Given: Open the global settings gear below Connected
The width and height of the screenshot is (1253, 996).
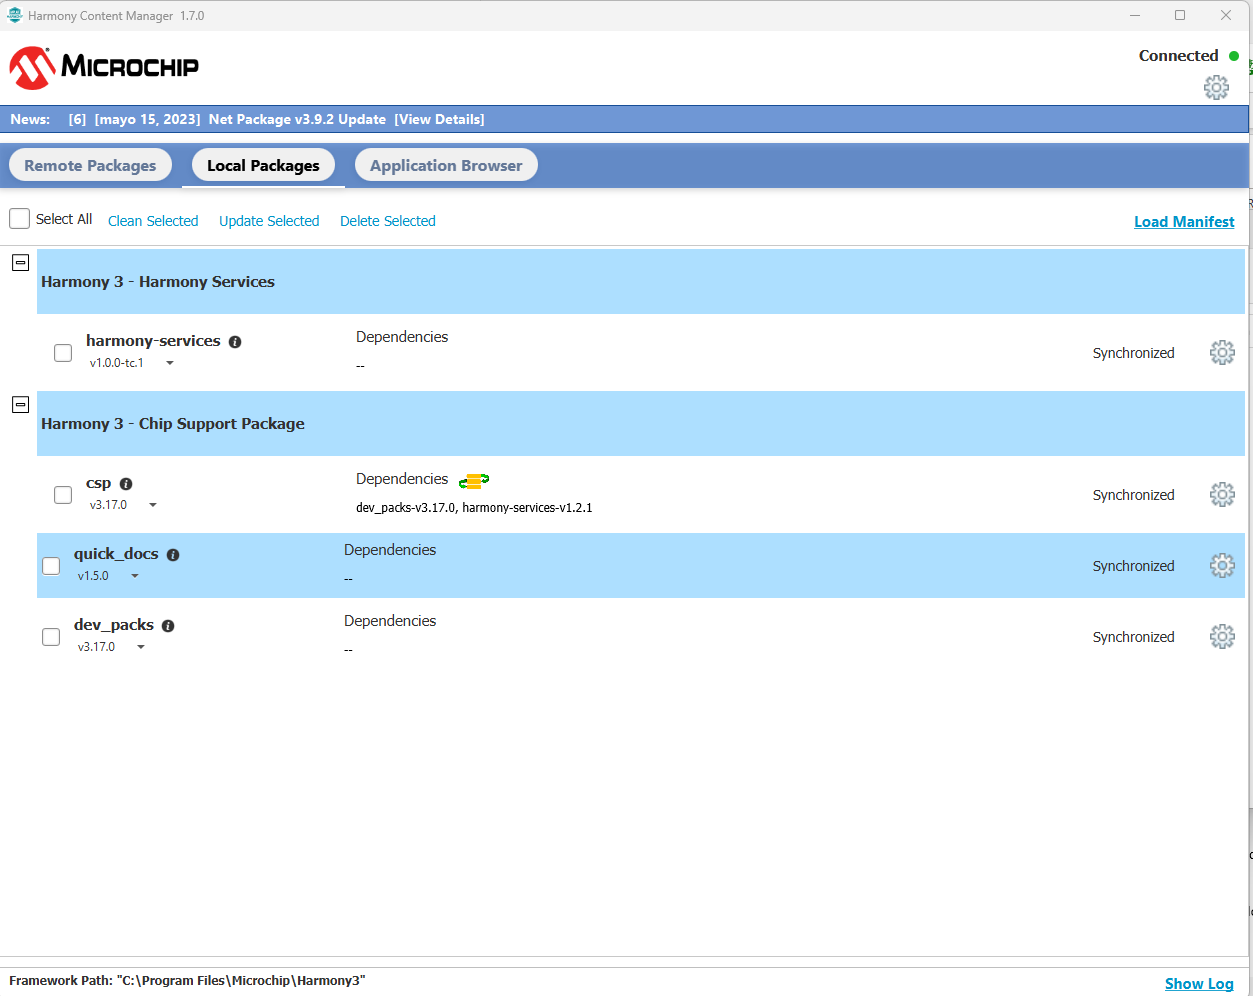Looking at the screenshot, I should 1216,87.
